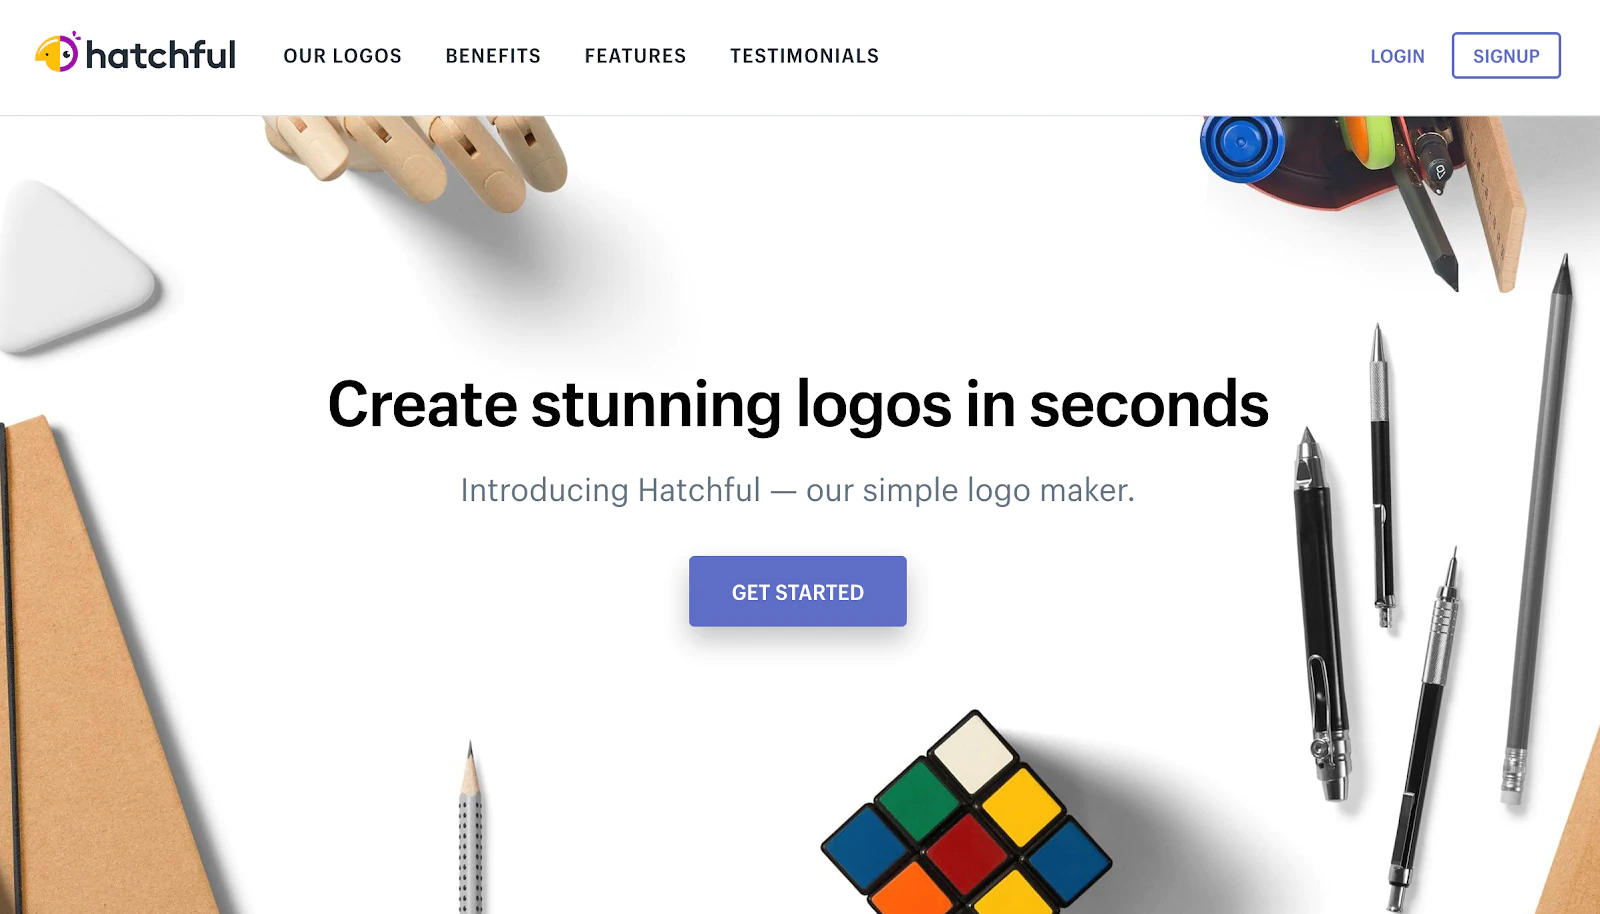Click the Login link
Screen dimensions: 1600x914
(x=1397, y=56)
